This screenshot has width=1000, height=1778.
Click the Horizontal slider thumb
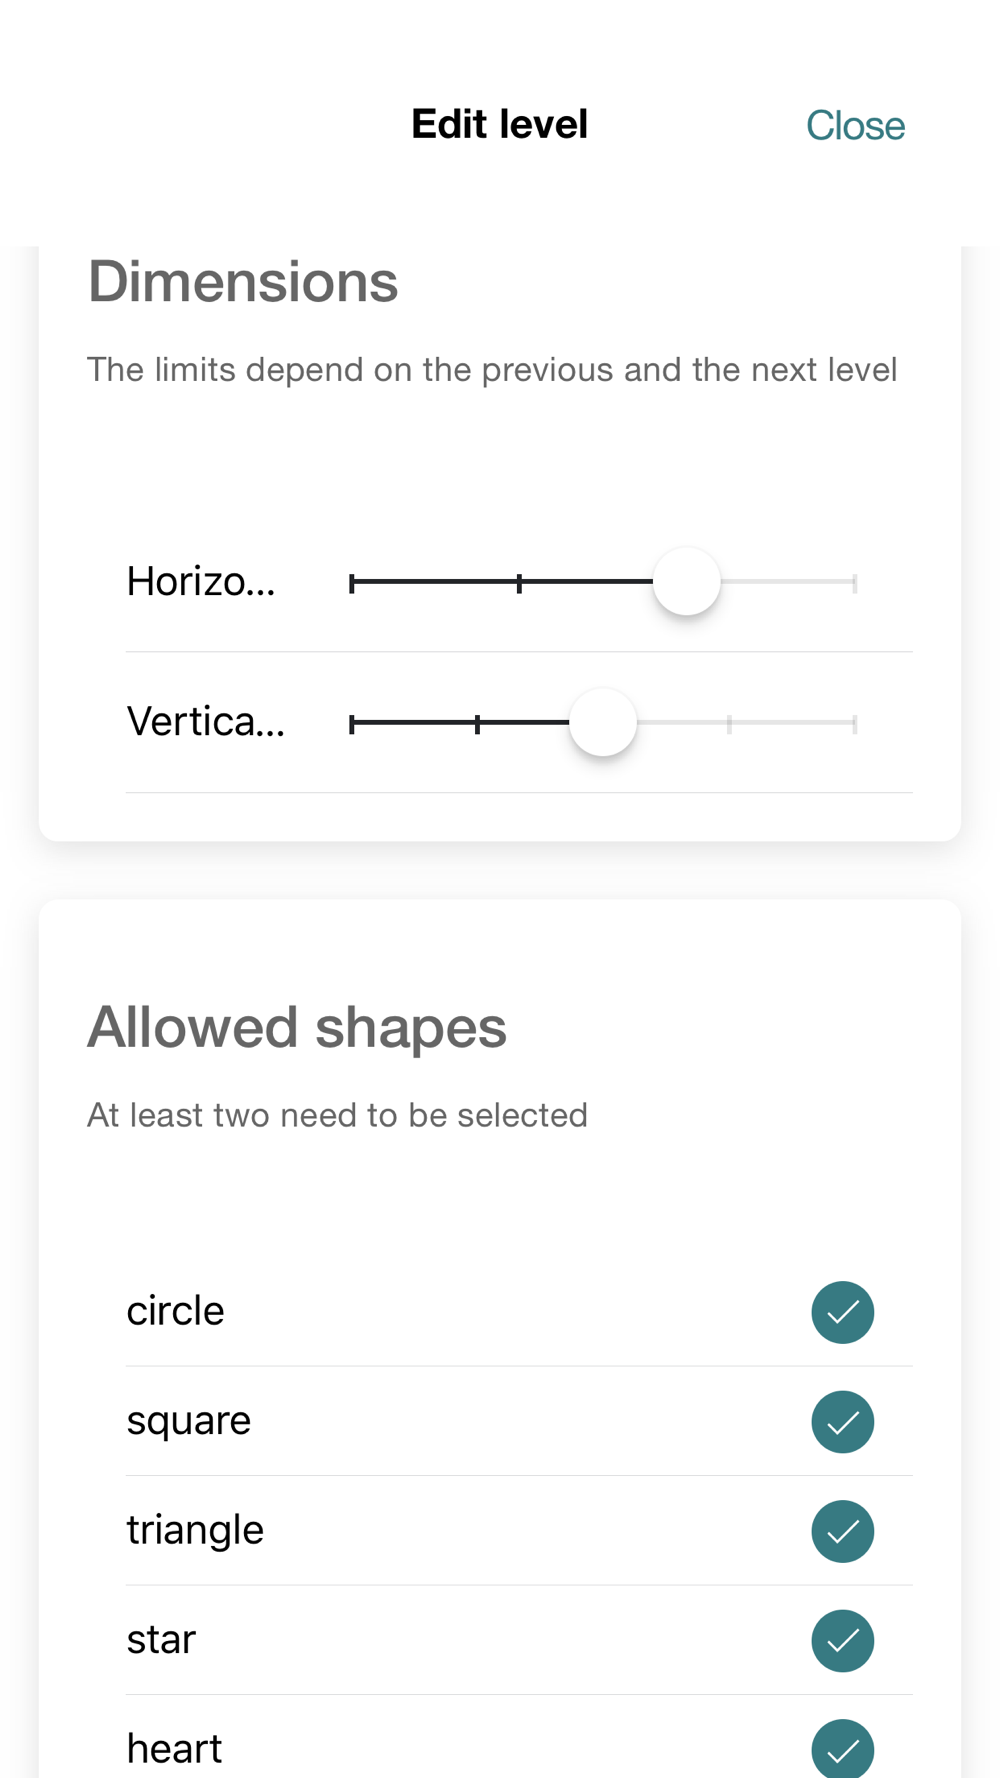pos(686,582)
